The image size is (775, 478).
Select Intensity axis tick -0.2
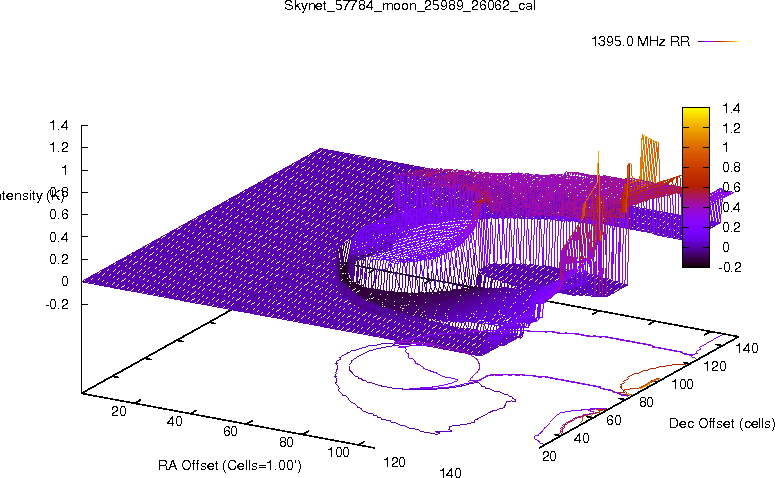[x=57, y=304]
